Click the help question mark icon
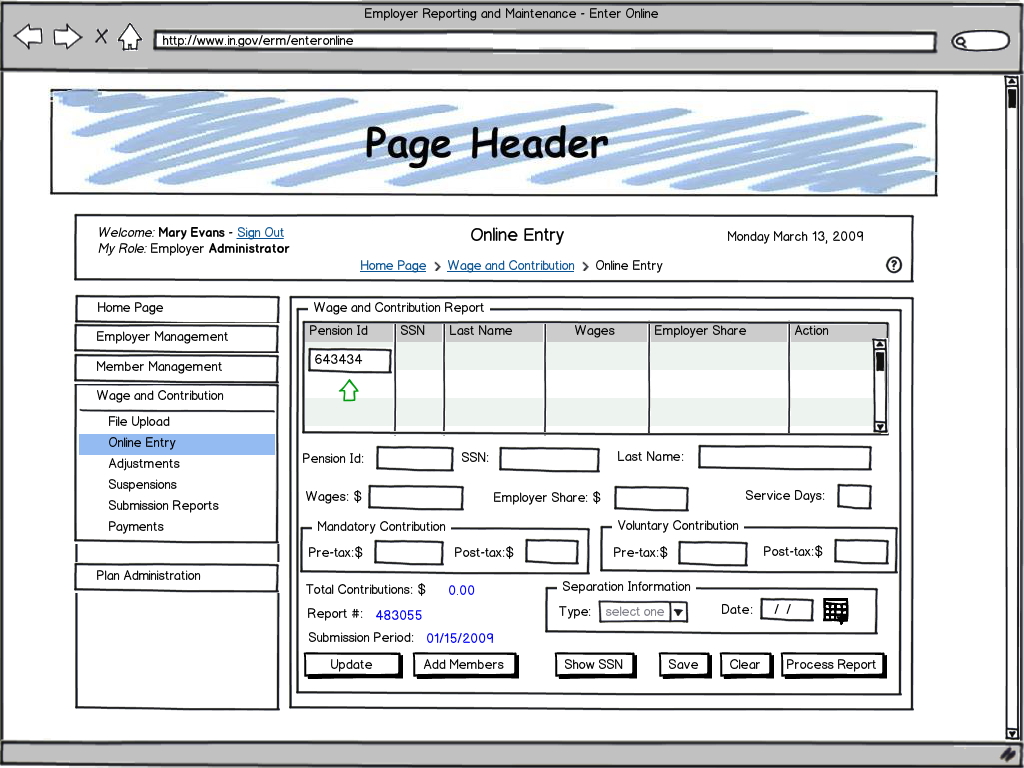The height and width of the screenshot is (768, 1024). coord(894,265)
